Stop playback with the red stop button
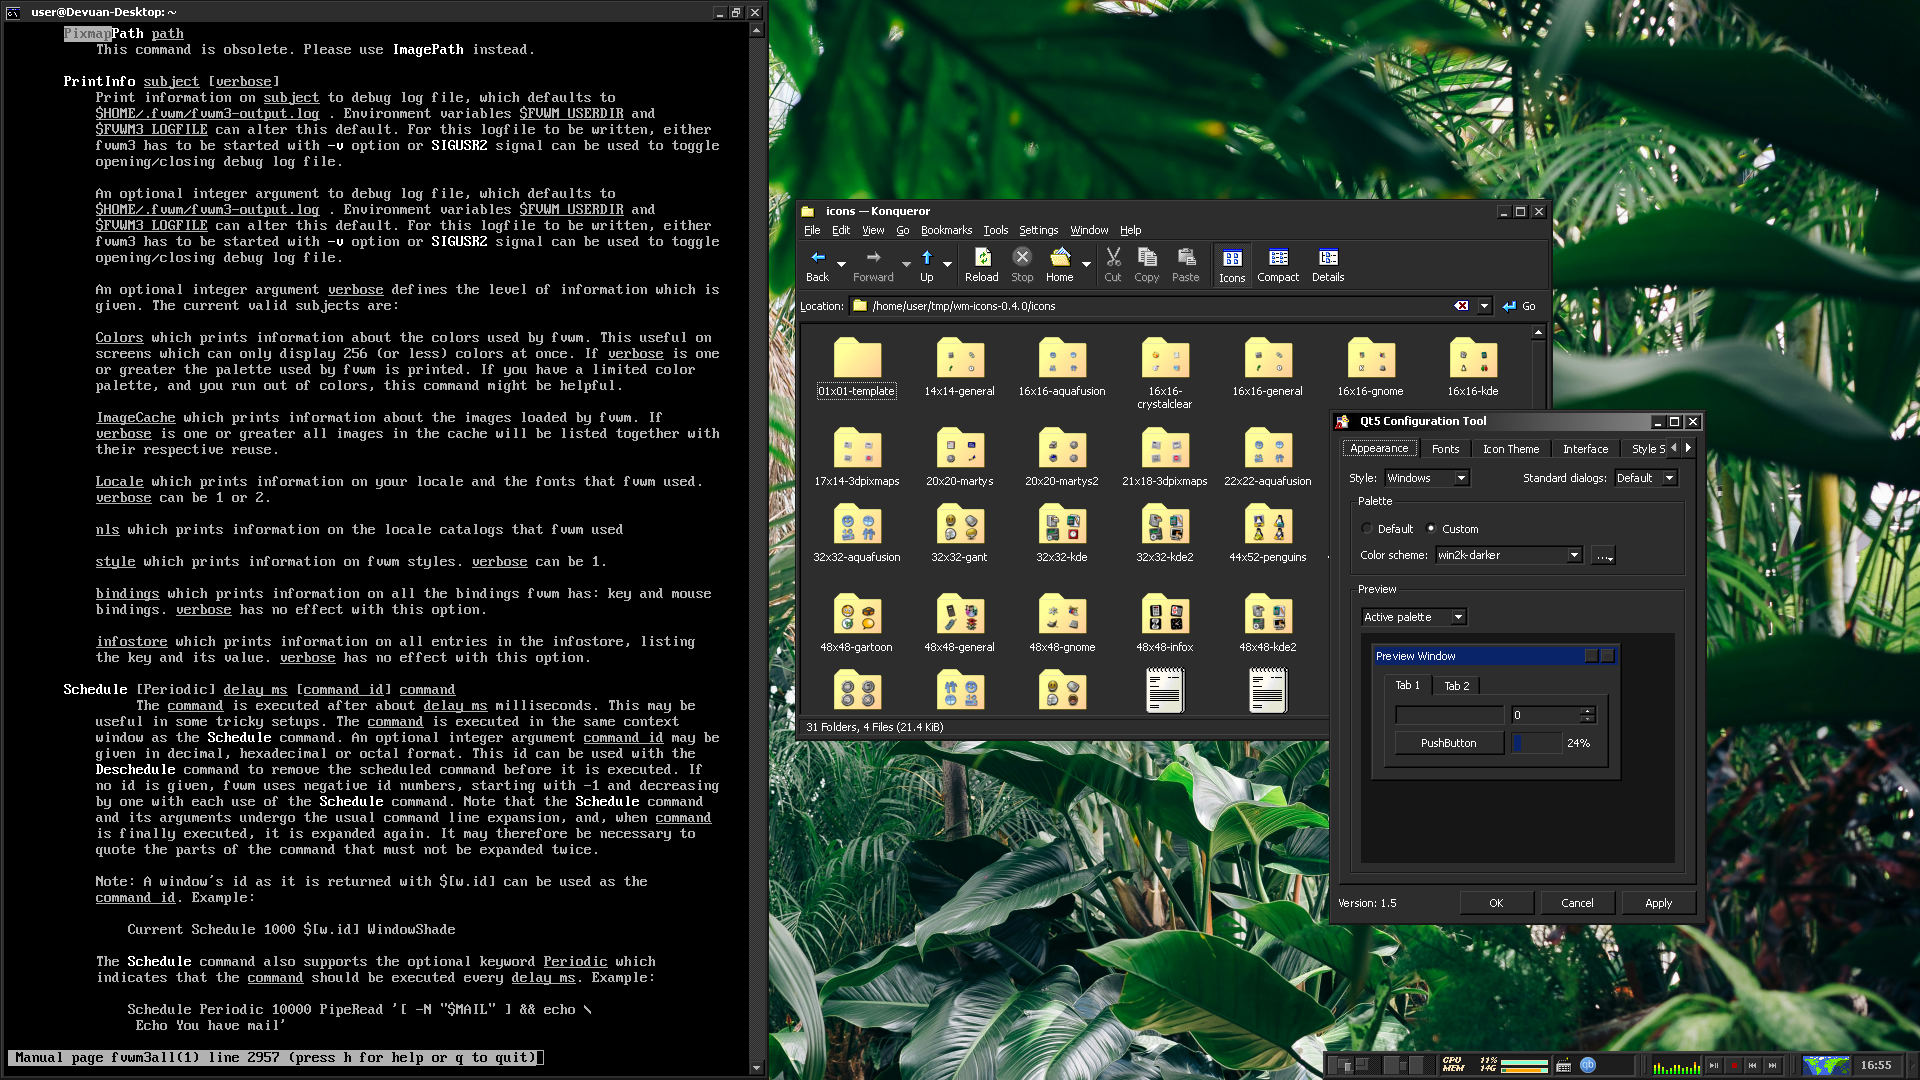The width and height of the screenshot is (1920, 1080). pyautogui.click(x=1734, y=1066)
